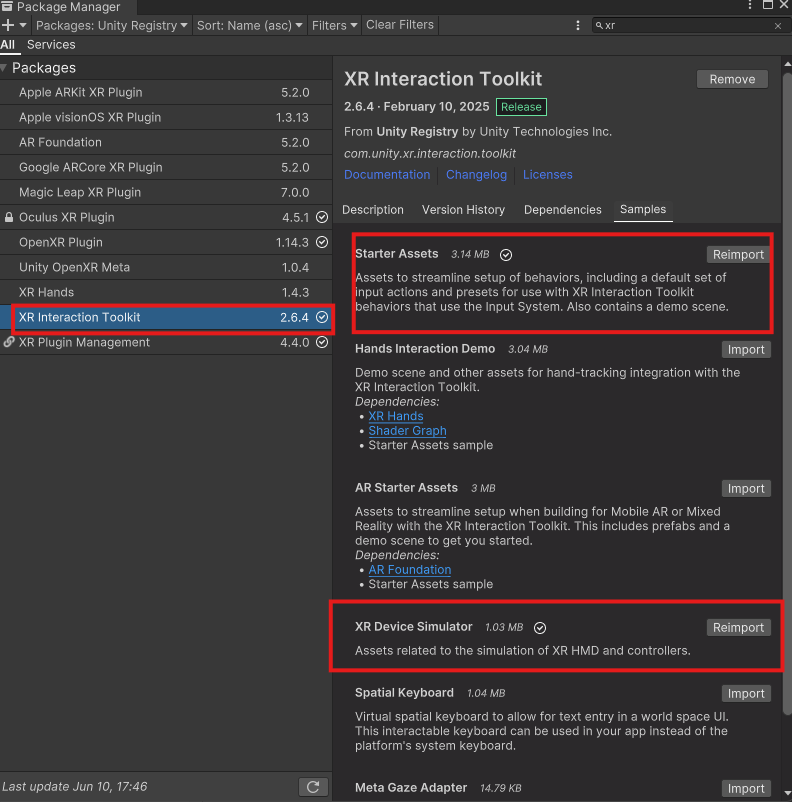Import the Meta Gaze Adapter sample
Viewport: 792px width, 802px height.
tap(746, 788)
